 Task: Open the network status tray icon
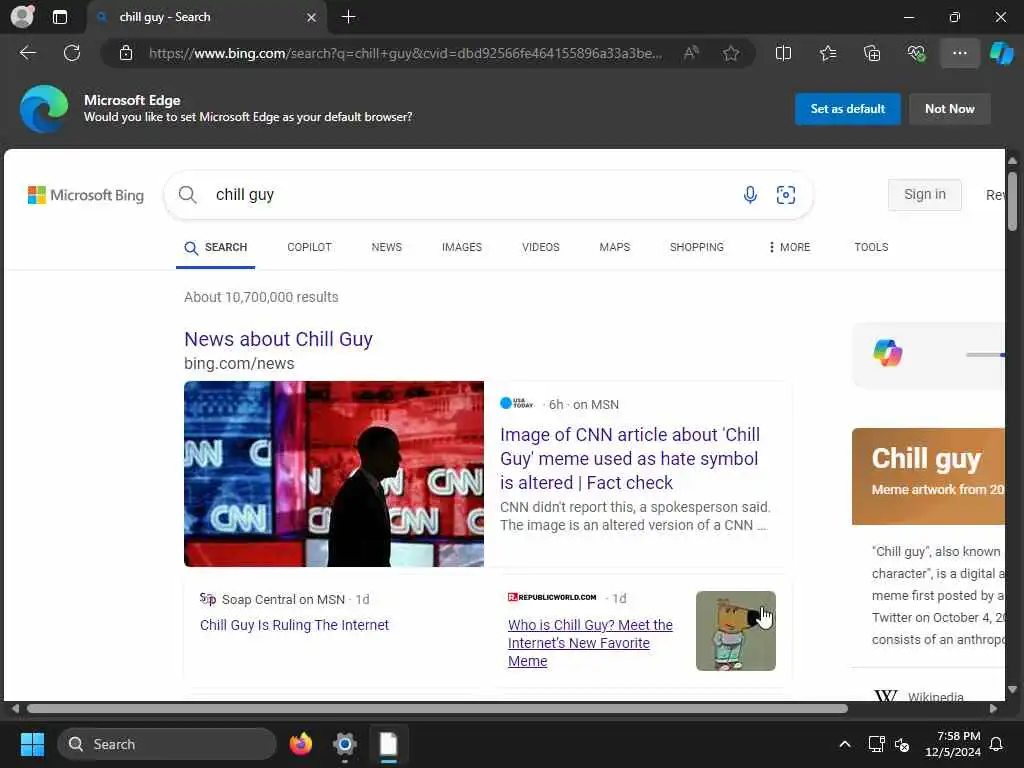(876, 744)
